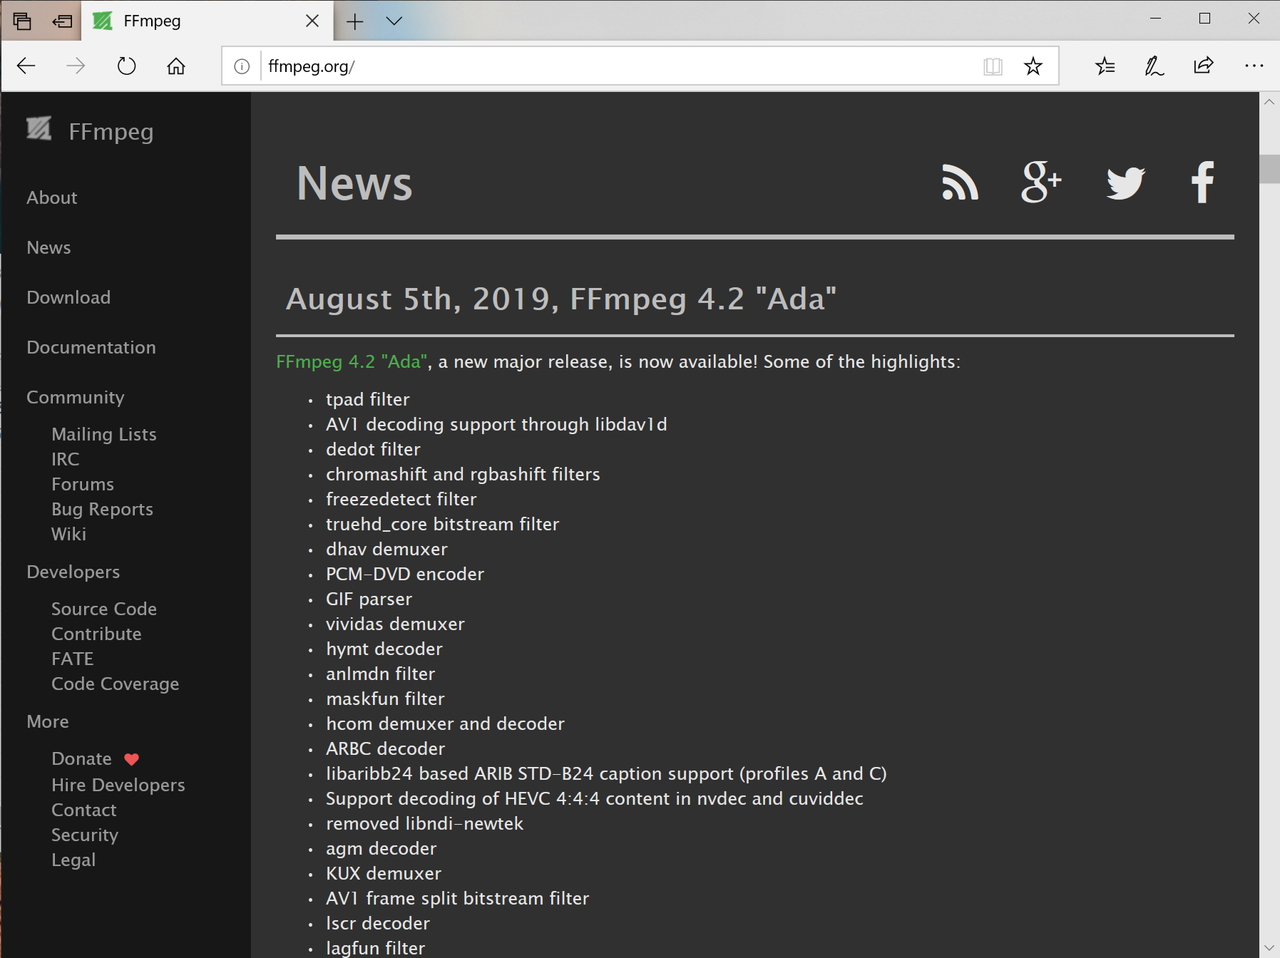This screenshot has height=958, width=1280.
Task: Click the FFmpeg logo in the sidebar
Action: [x=38, y=129]
